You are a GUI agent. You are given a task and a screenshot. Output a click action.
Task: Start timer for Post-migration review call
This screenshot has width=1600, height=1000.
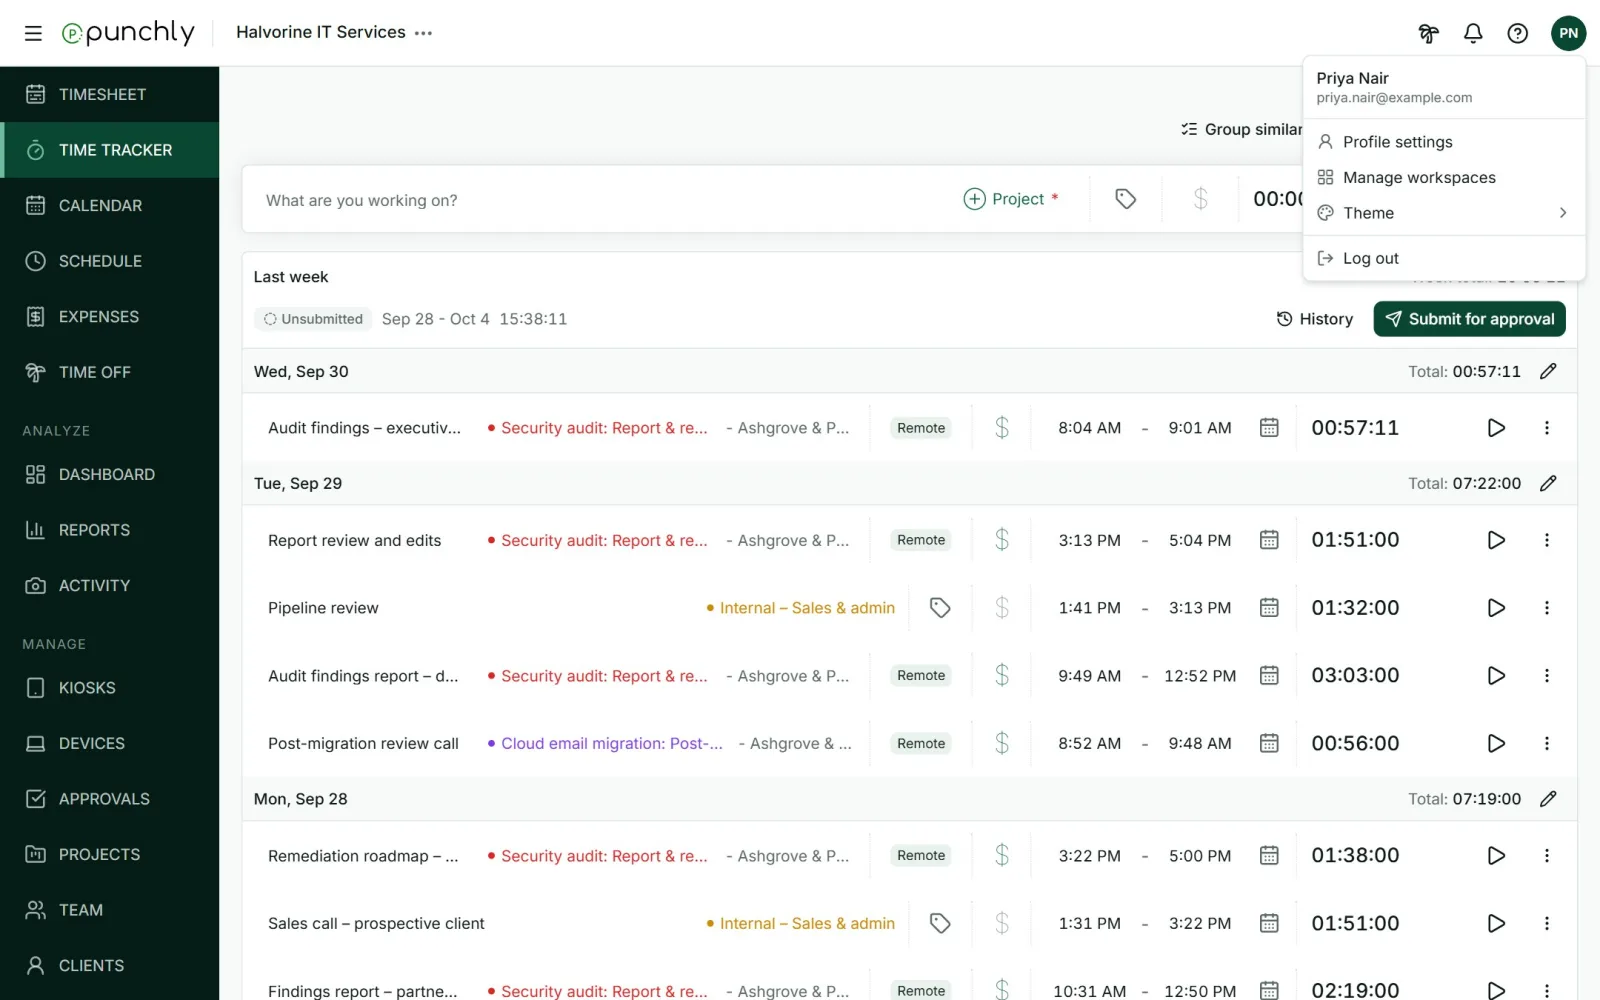[1496, 743]
